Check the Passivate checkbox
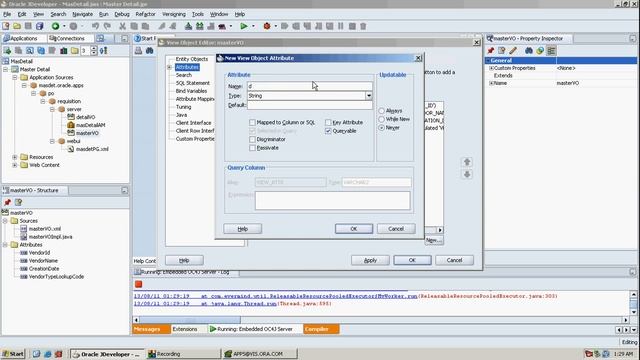The image size is (640, 360). 252,148
